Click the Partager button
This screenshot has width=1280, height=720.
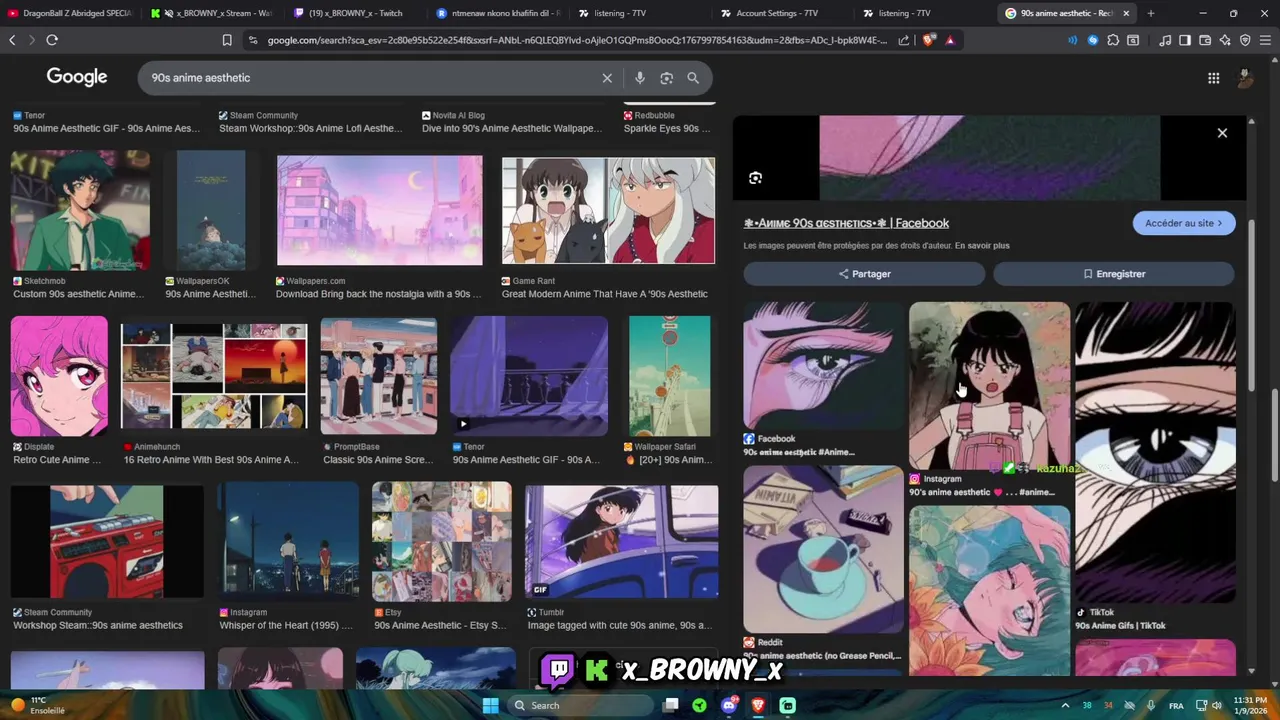[x=864, y=274]
